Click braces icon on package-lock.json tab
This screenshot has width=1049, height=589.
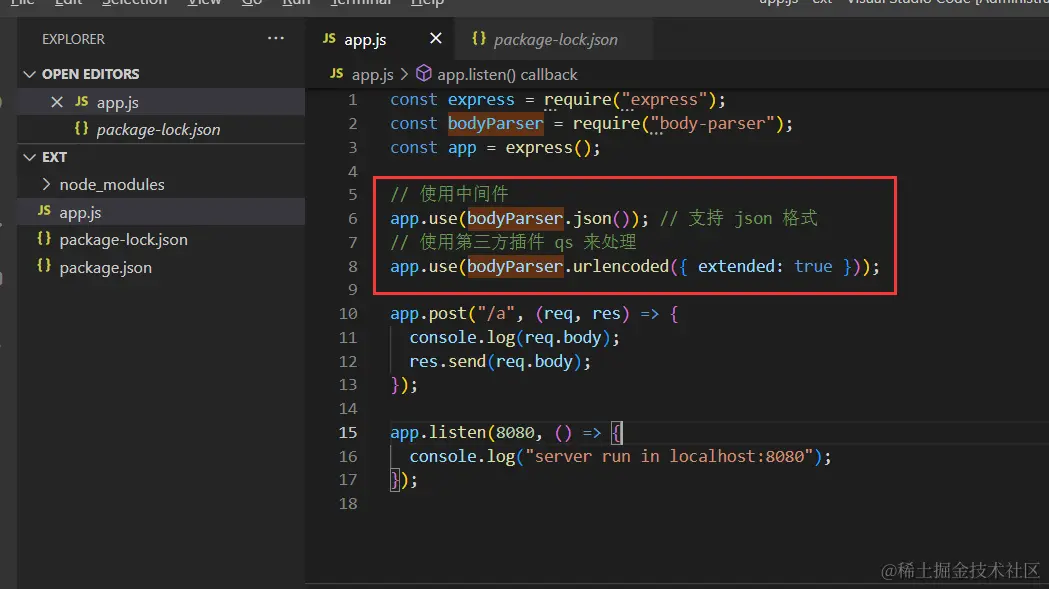click(x=478, y=39)
